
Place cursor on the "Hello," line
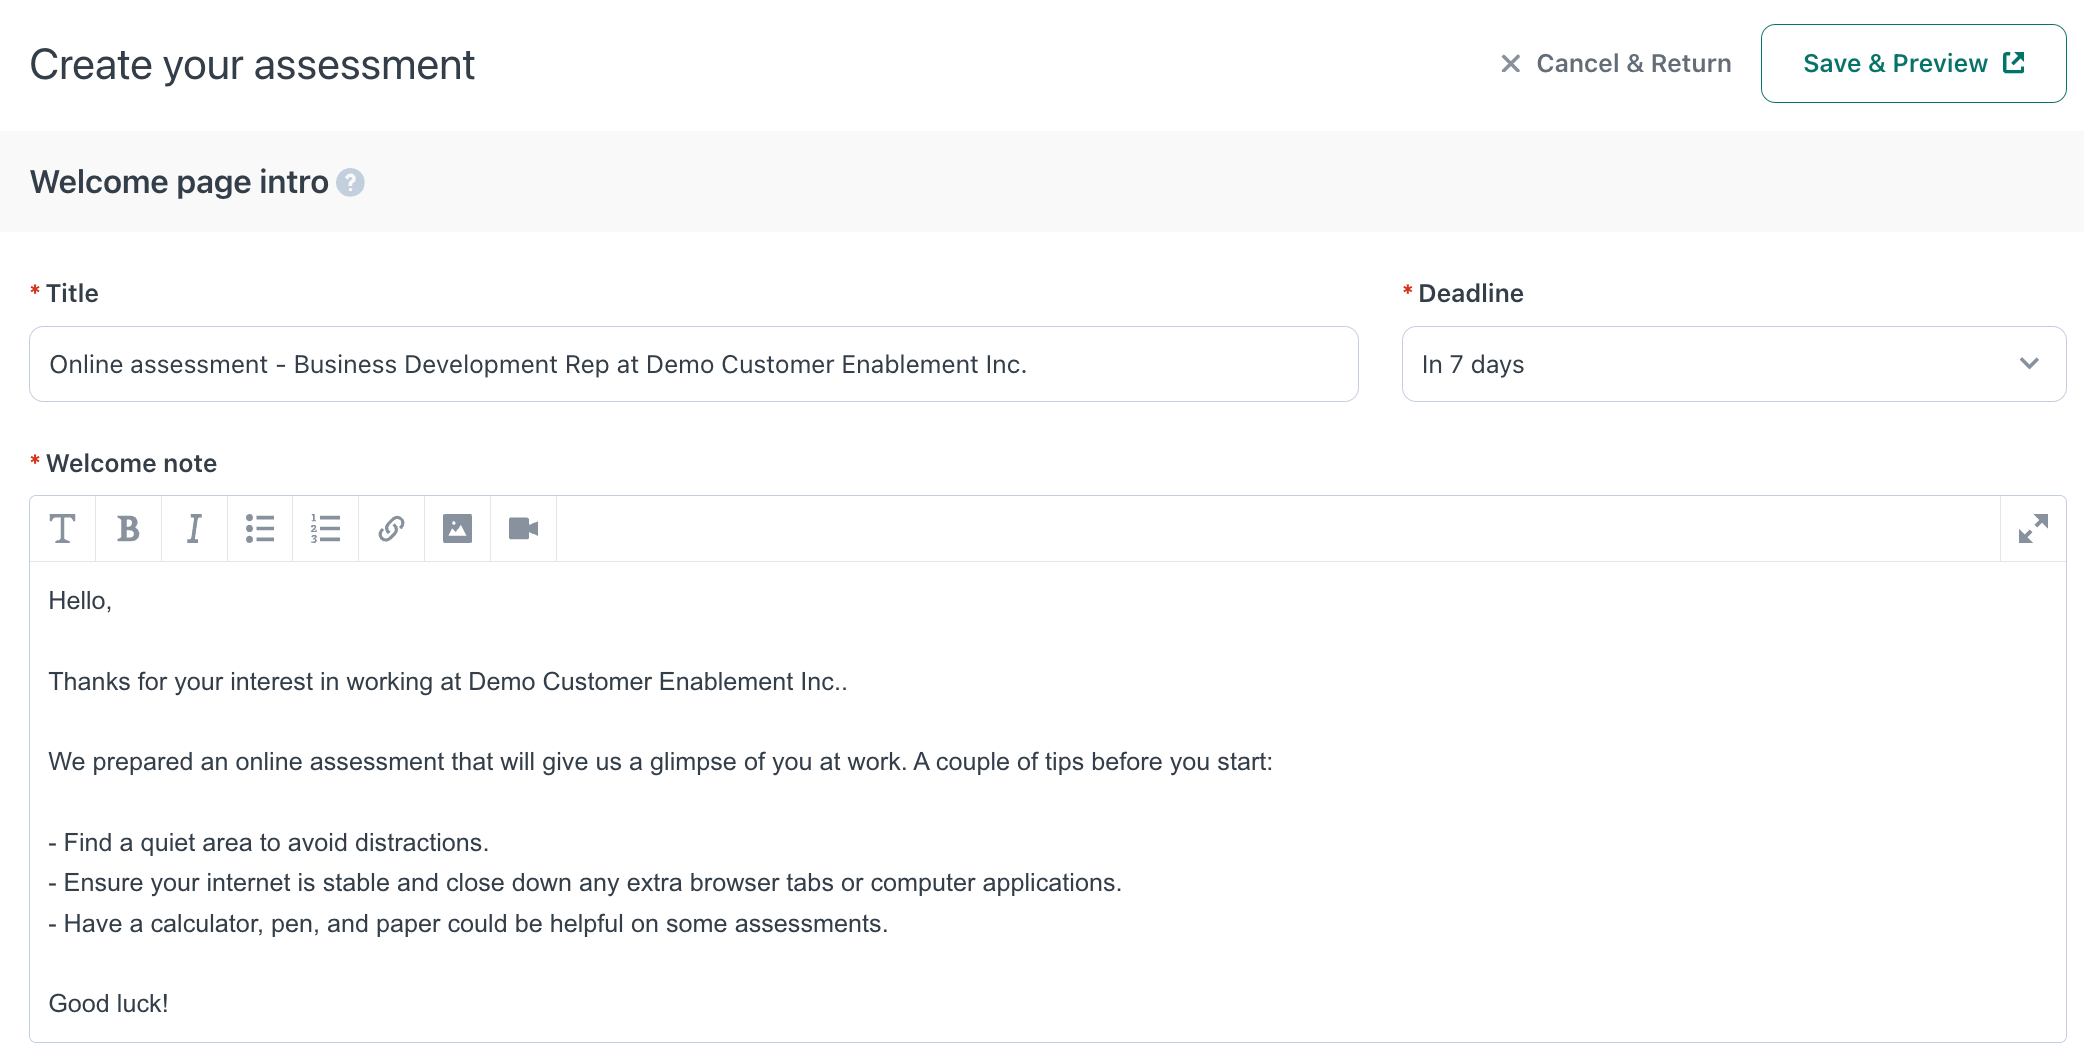tap(80, 601)
